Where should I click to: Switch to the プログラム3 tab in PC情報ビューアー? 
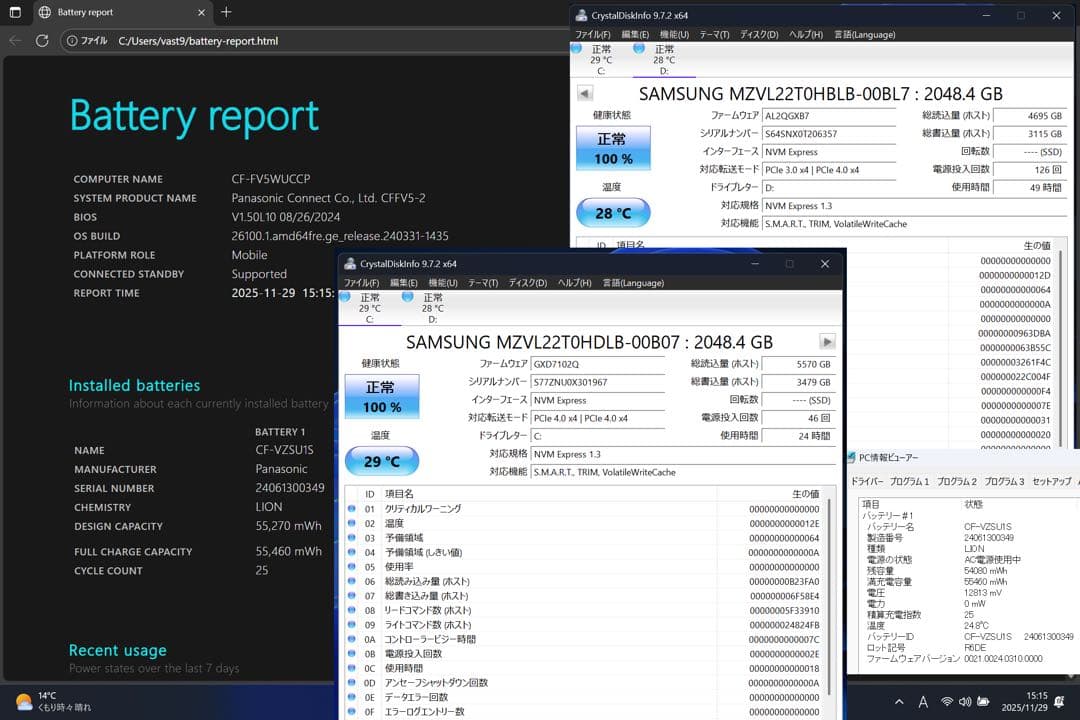[1004, 481]
